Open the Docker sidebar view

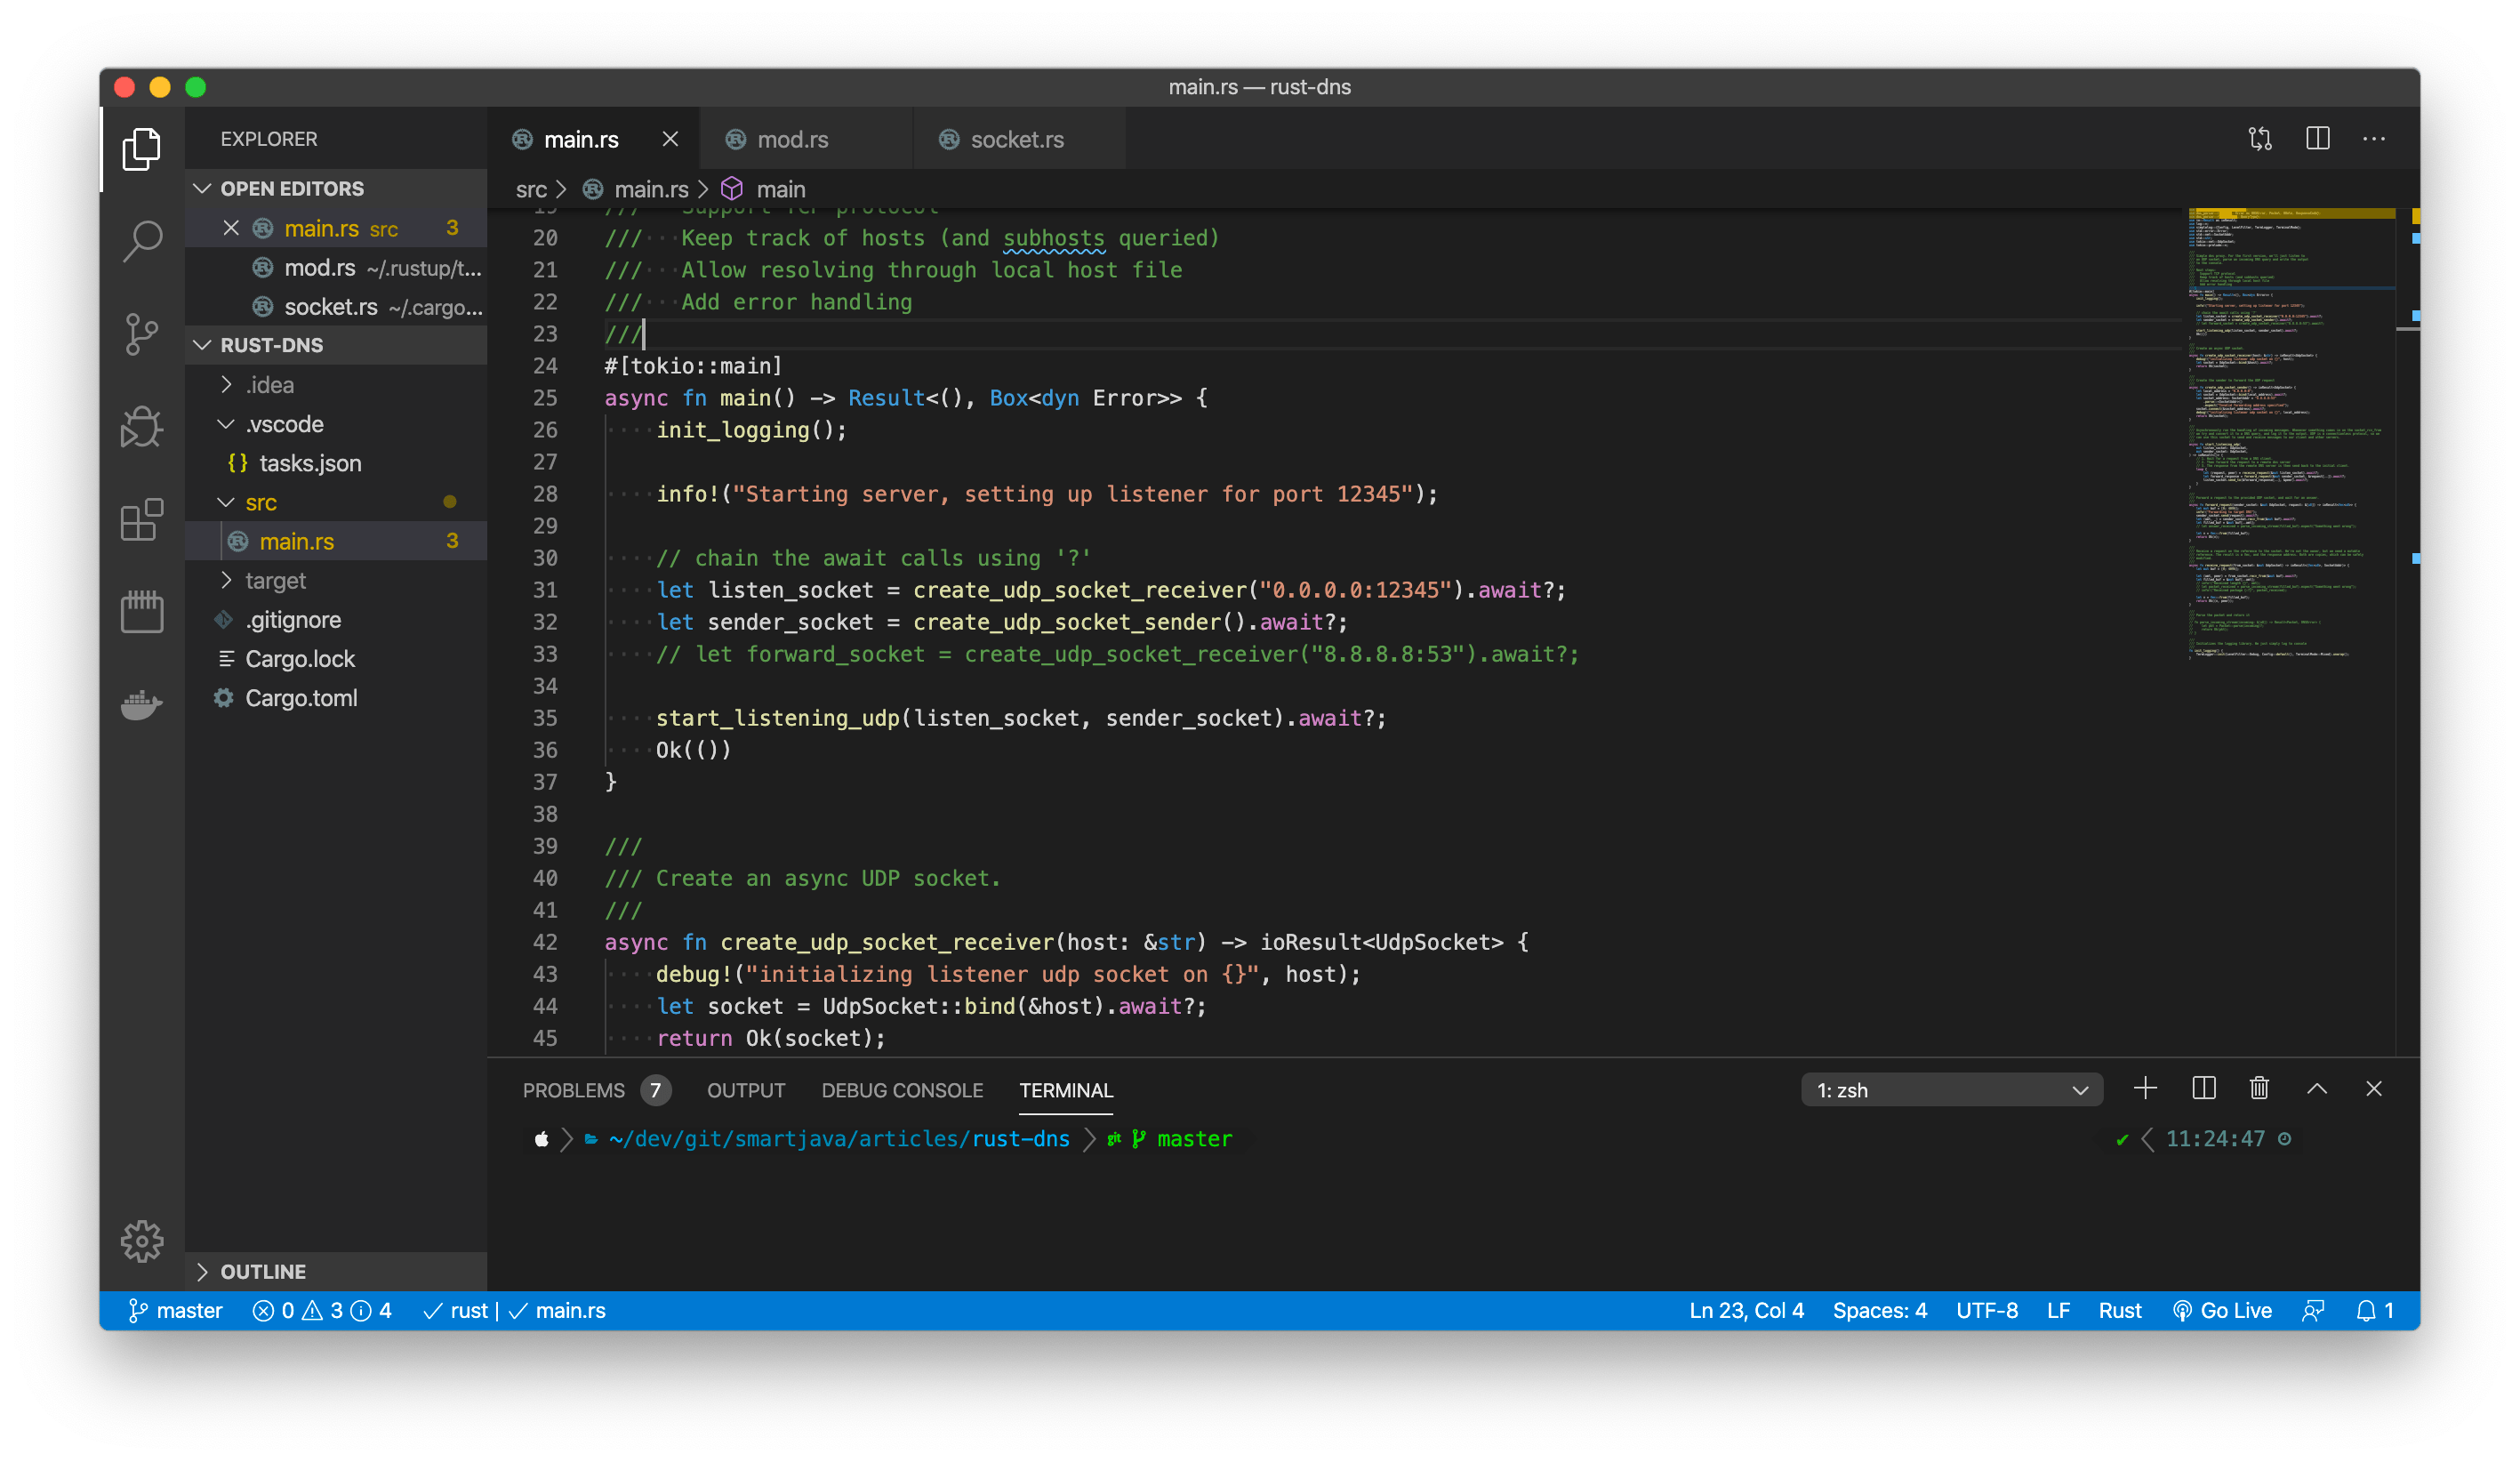tap(141, 705)
